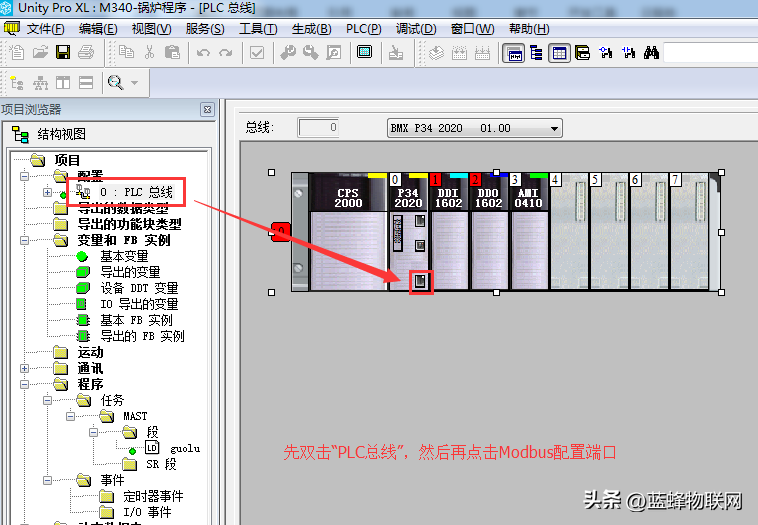Viewport: 758px width, 525px height.
Task: Click the Open project folder icon
Action: click(x=39, y=52)
